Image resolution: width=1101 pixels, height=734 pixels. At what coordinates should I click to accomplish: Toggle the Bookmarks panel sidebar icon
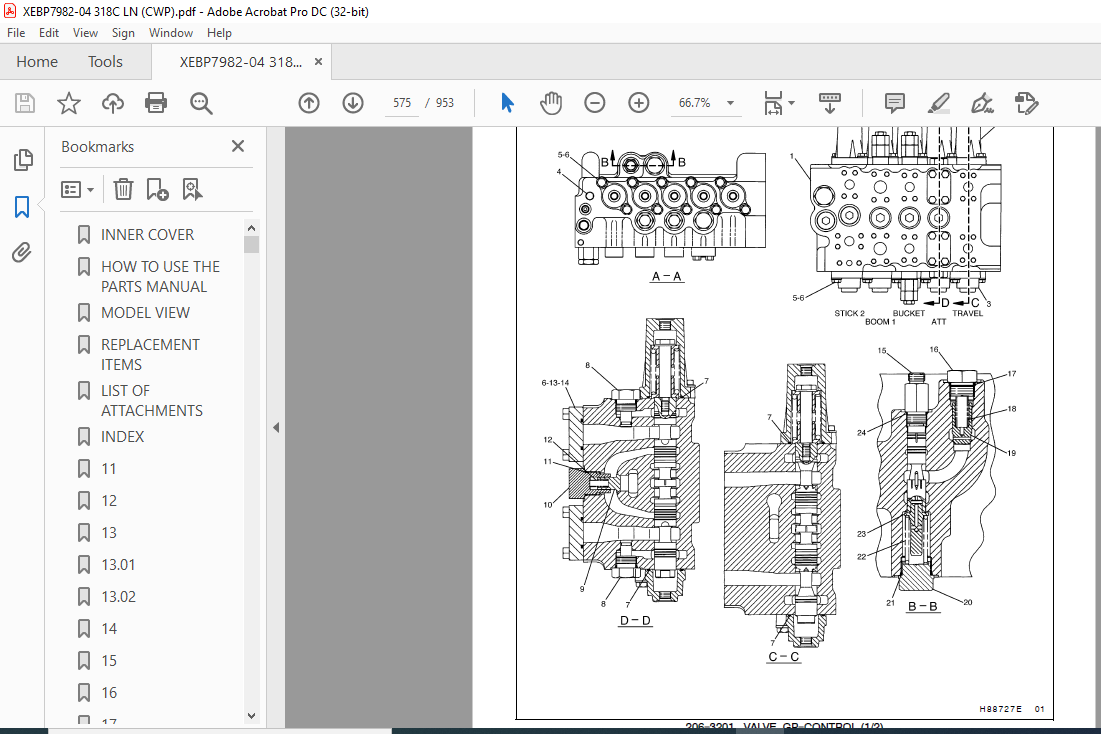point(22,207)
